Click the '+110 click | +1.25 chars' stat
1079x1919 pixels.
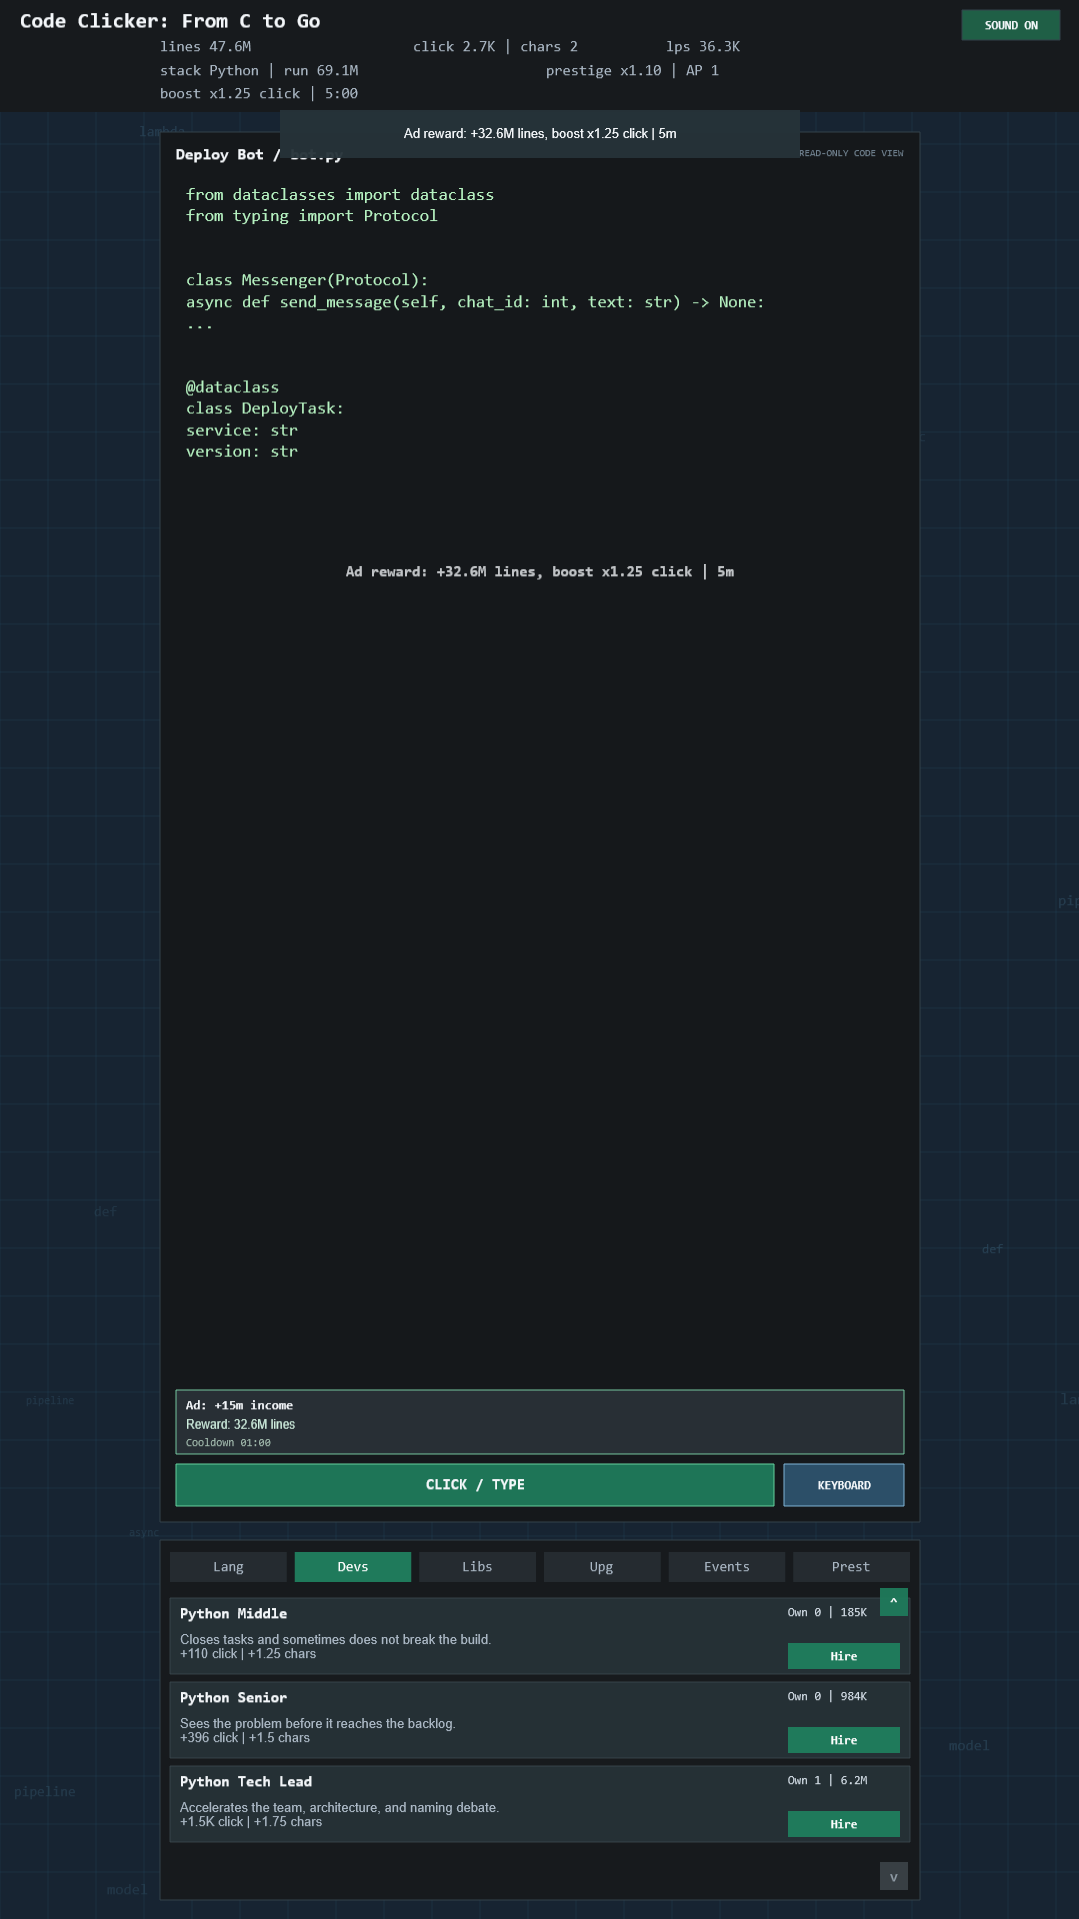(x=248, y=1654)
